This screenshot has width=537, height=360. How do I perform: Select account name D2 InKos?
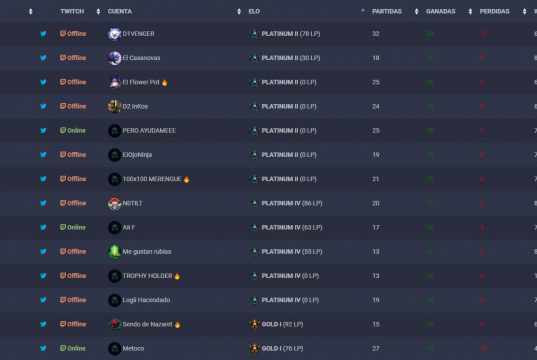(135, 107)
